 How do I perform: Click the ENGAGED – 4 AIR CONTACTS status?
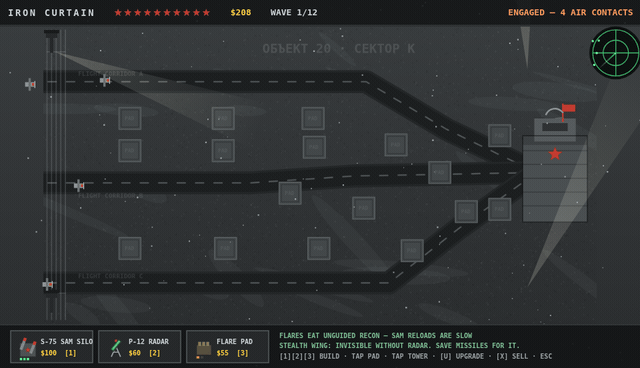(570, 13)
